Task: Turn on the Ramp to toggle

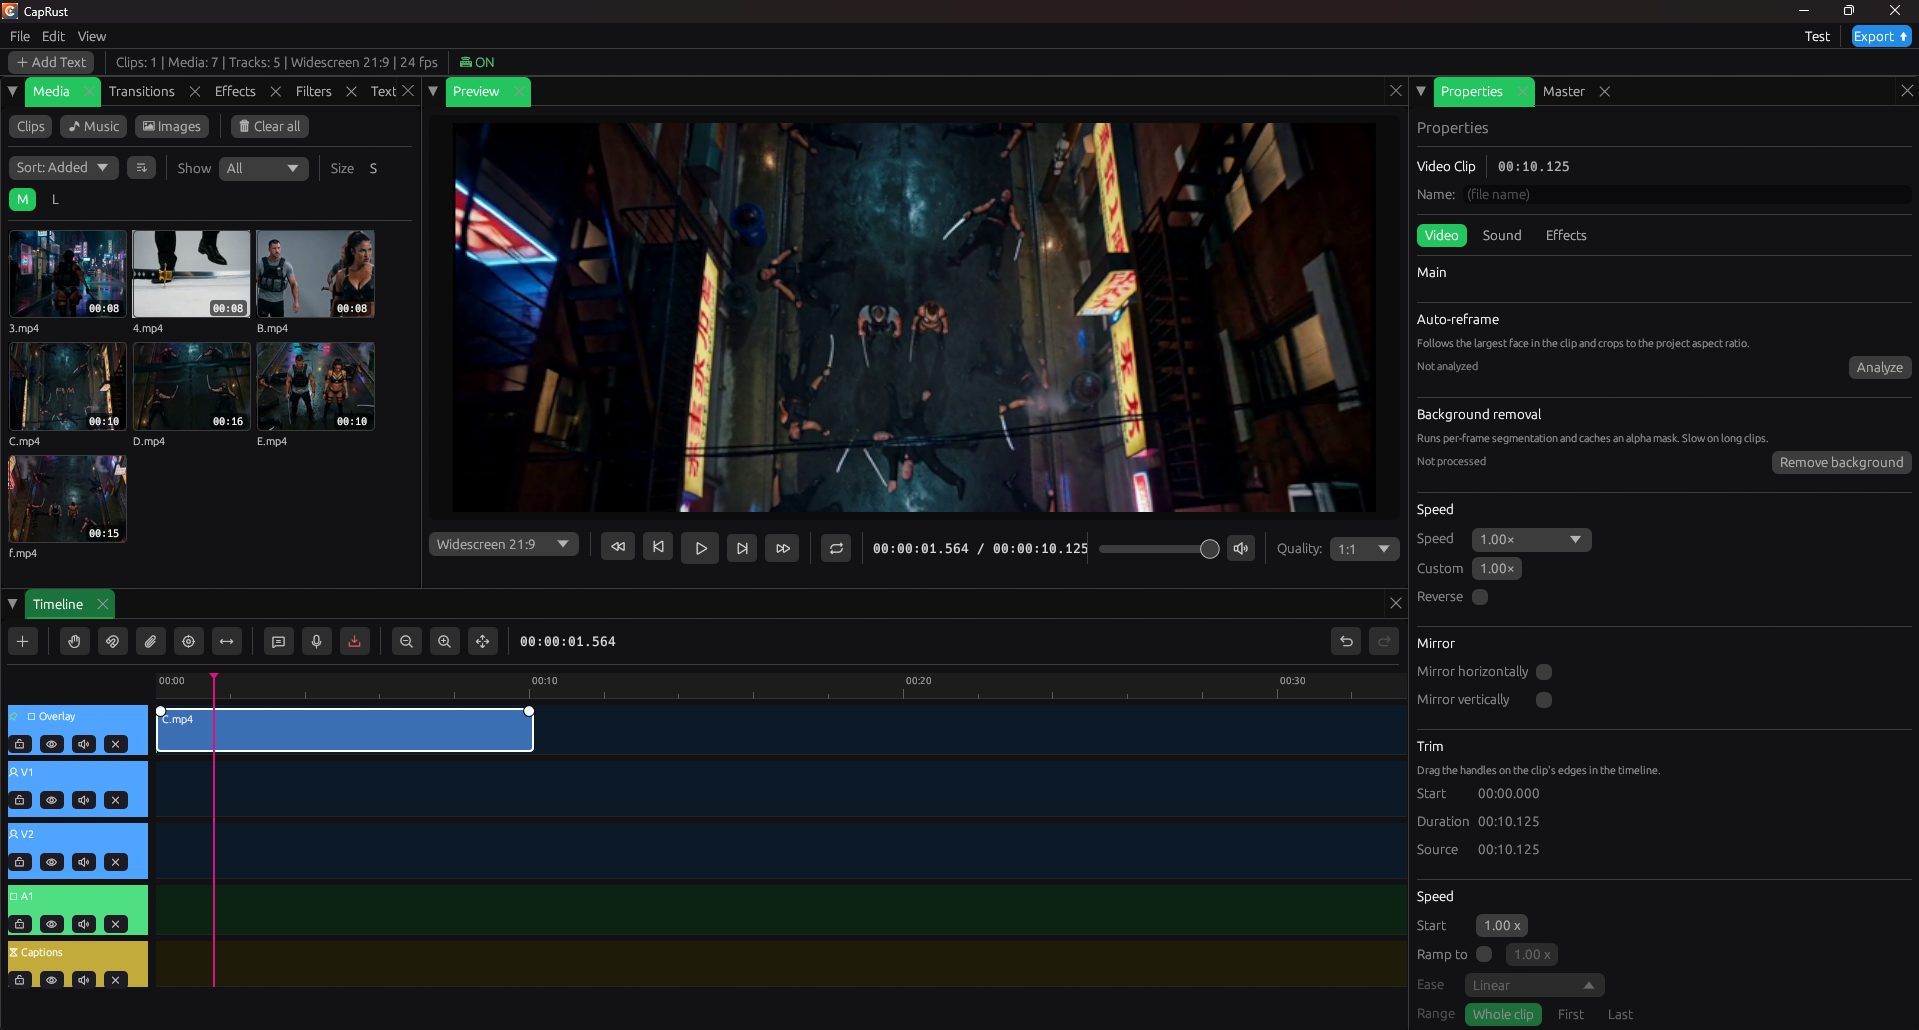Action: point(1484,954)
